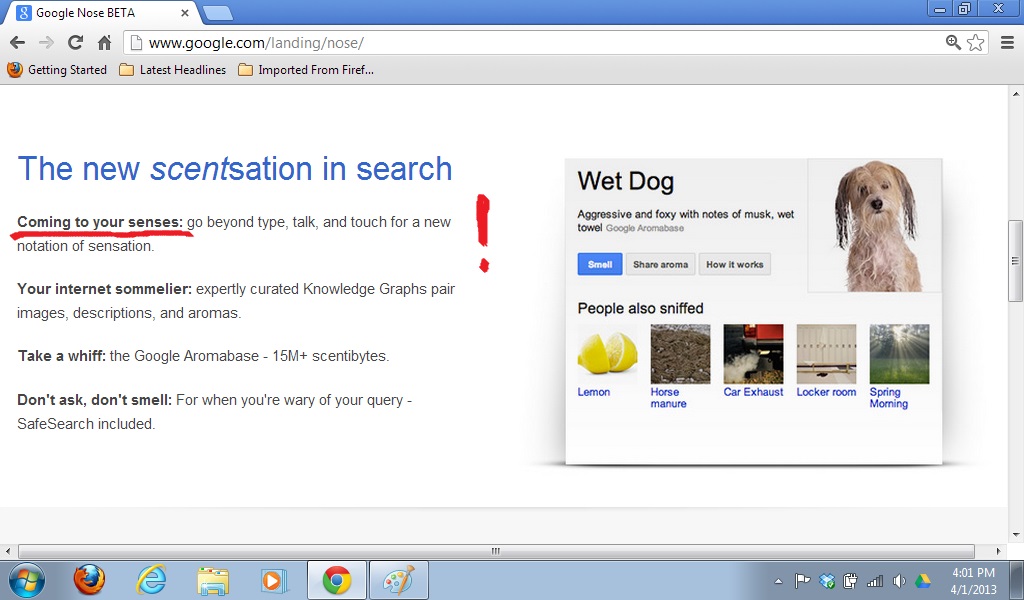
Task: Open the Imported From Firefox bookmark folder
Action: (x=306, y=70)
